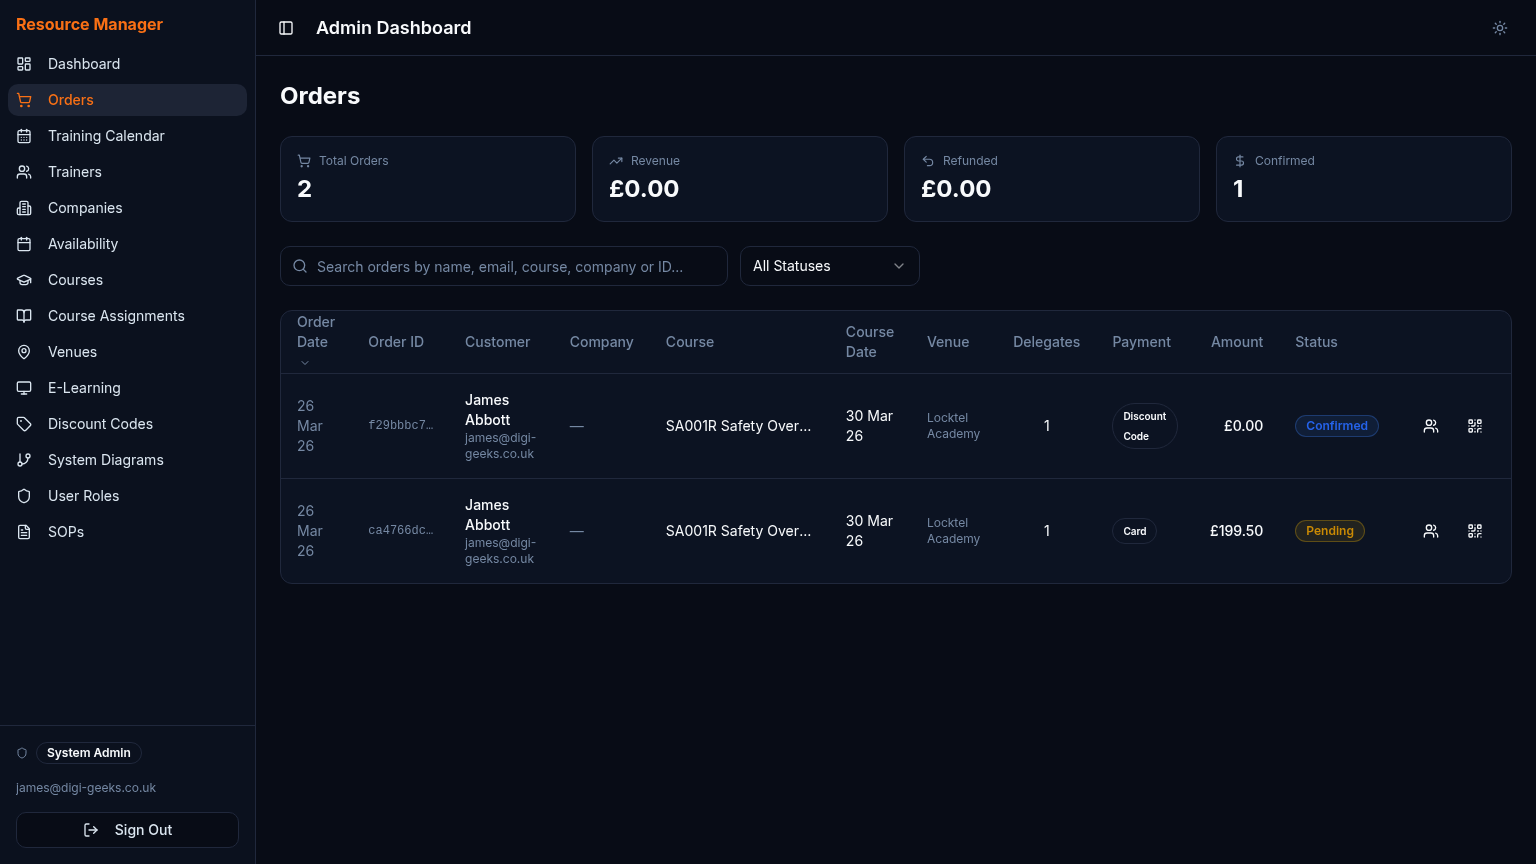The height and width of the screenshot is (864, 1536).
Task: Open the All Statuses dropdown
Action: tap(830, 266)
